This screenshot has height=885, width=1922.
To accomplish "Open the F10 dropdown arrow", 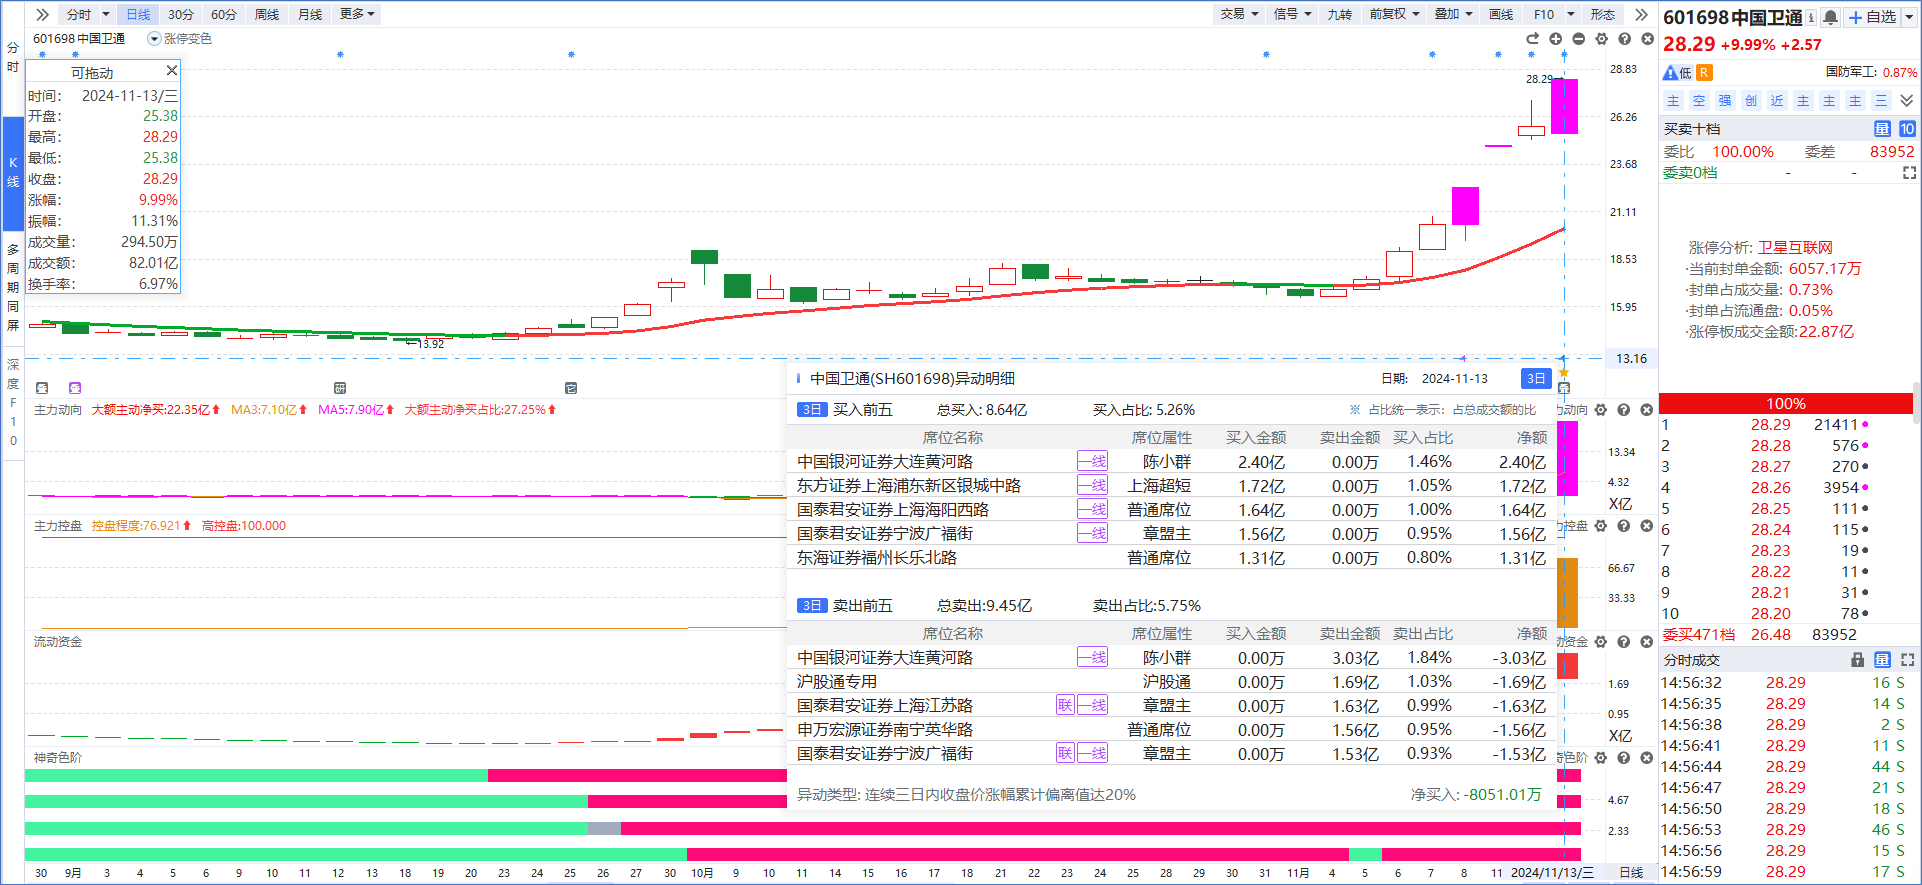I will click(x=1571, y=14).
